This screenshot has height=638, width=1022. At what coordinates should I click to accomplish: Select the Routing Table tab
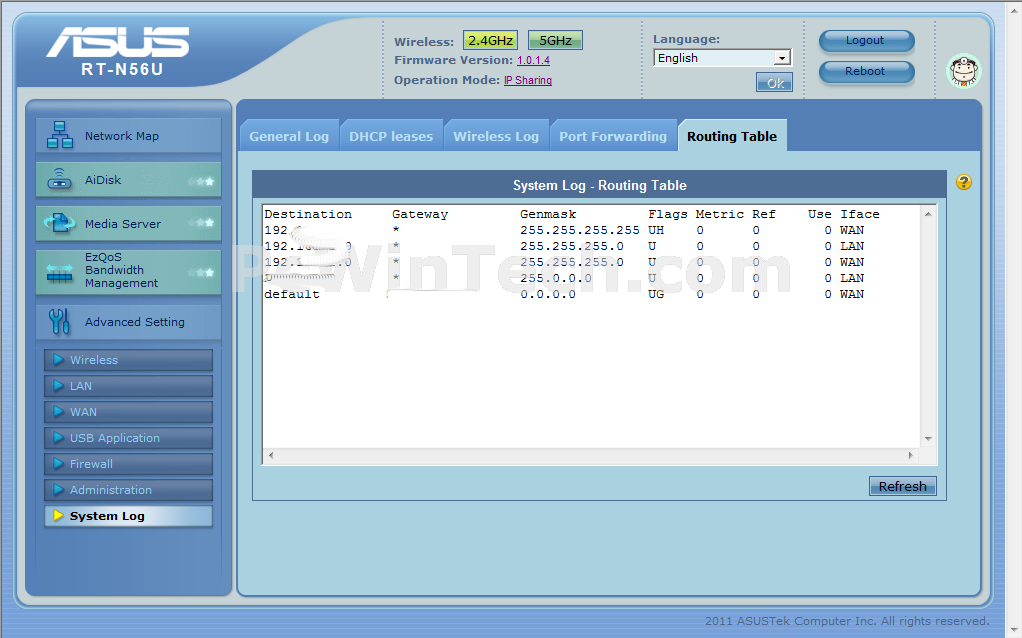tap(732, 136)
